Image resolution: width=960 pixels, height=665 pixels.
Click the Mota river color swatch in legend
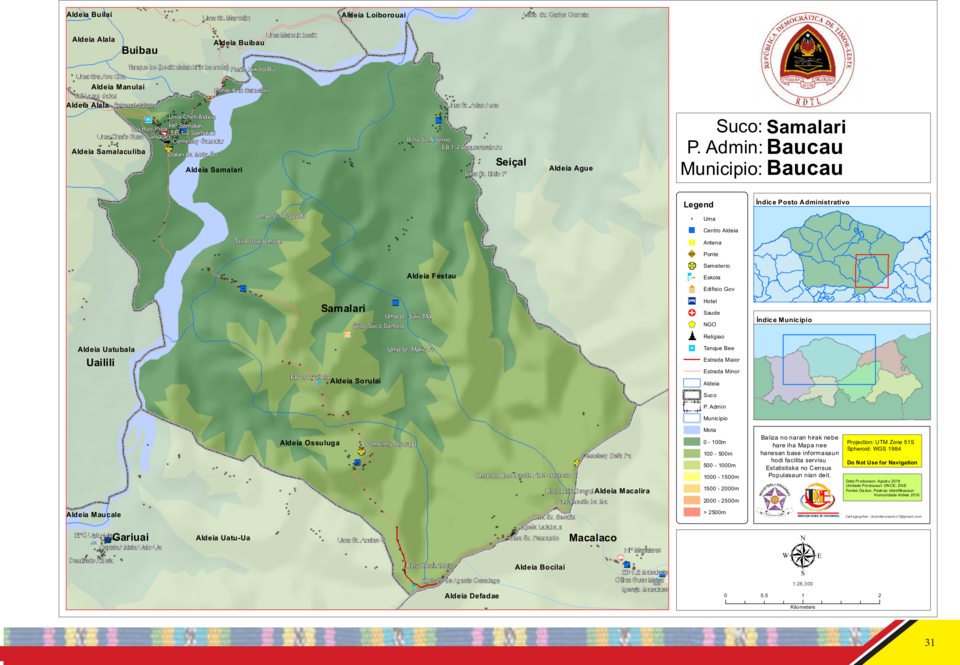pyautogui.click(x=692, y=430)
